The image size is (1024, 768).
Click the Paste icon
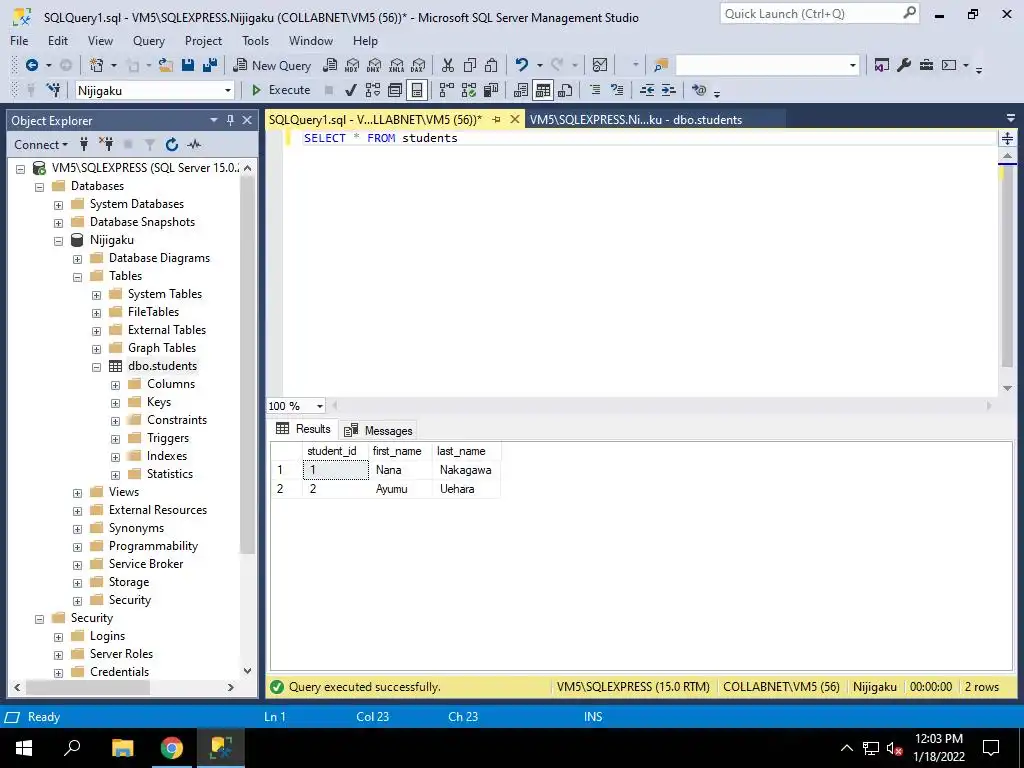(491, 65)
